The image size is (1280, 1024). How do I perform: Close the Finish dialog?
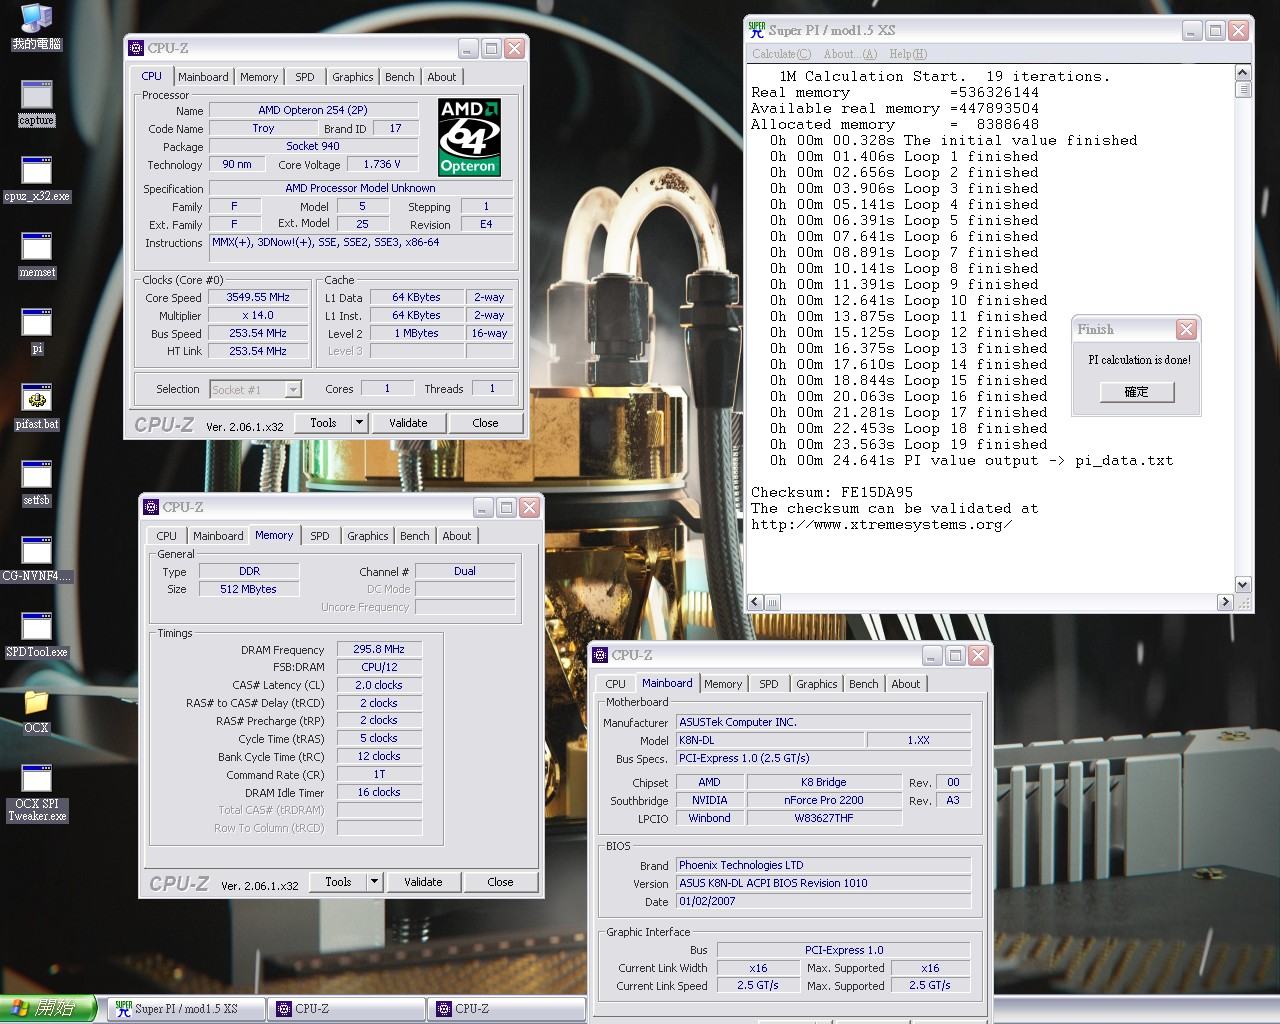[1186, 329]
